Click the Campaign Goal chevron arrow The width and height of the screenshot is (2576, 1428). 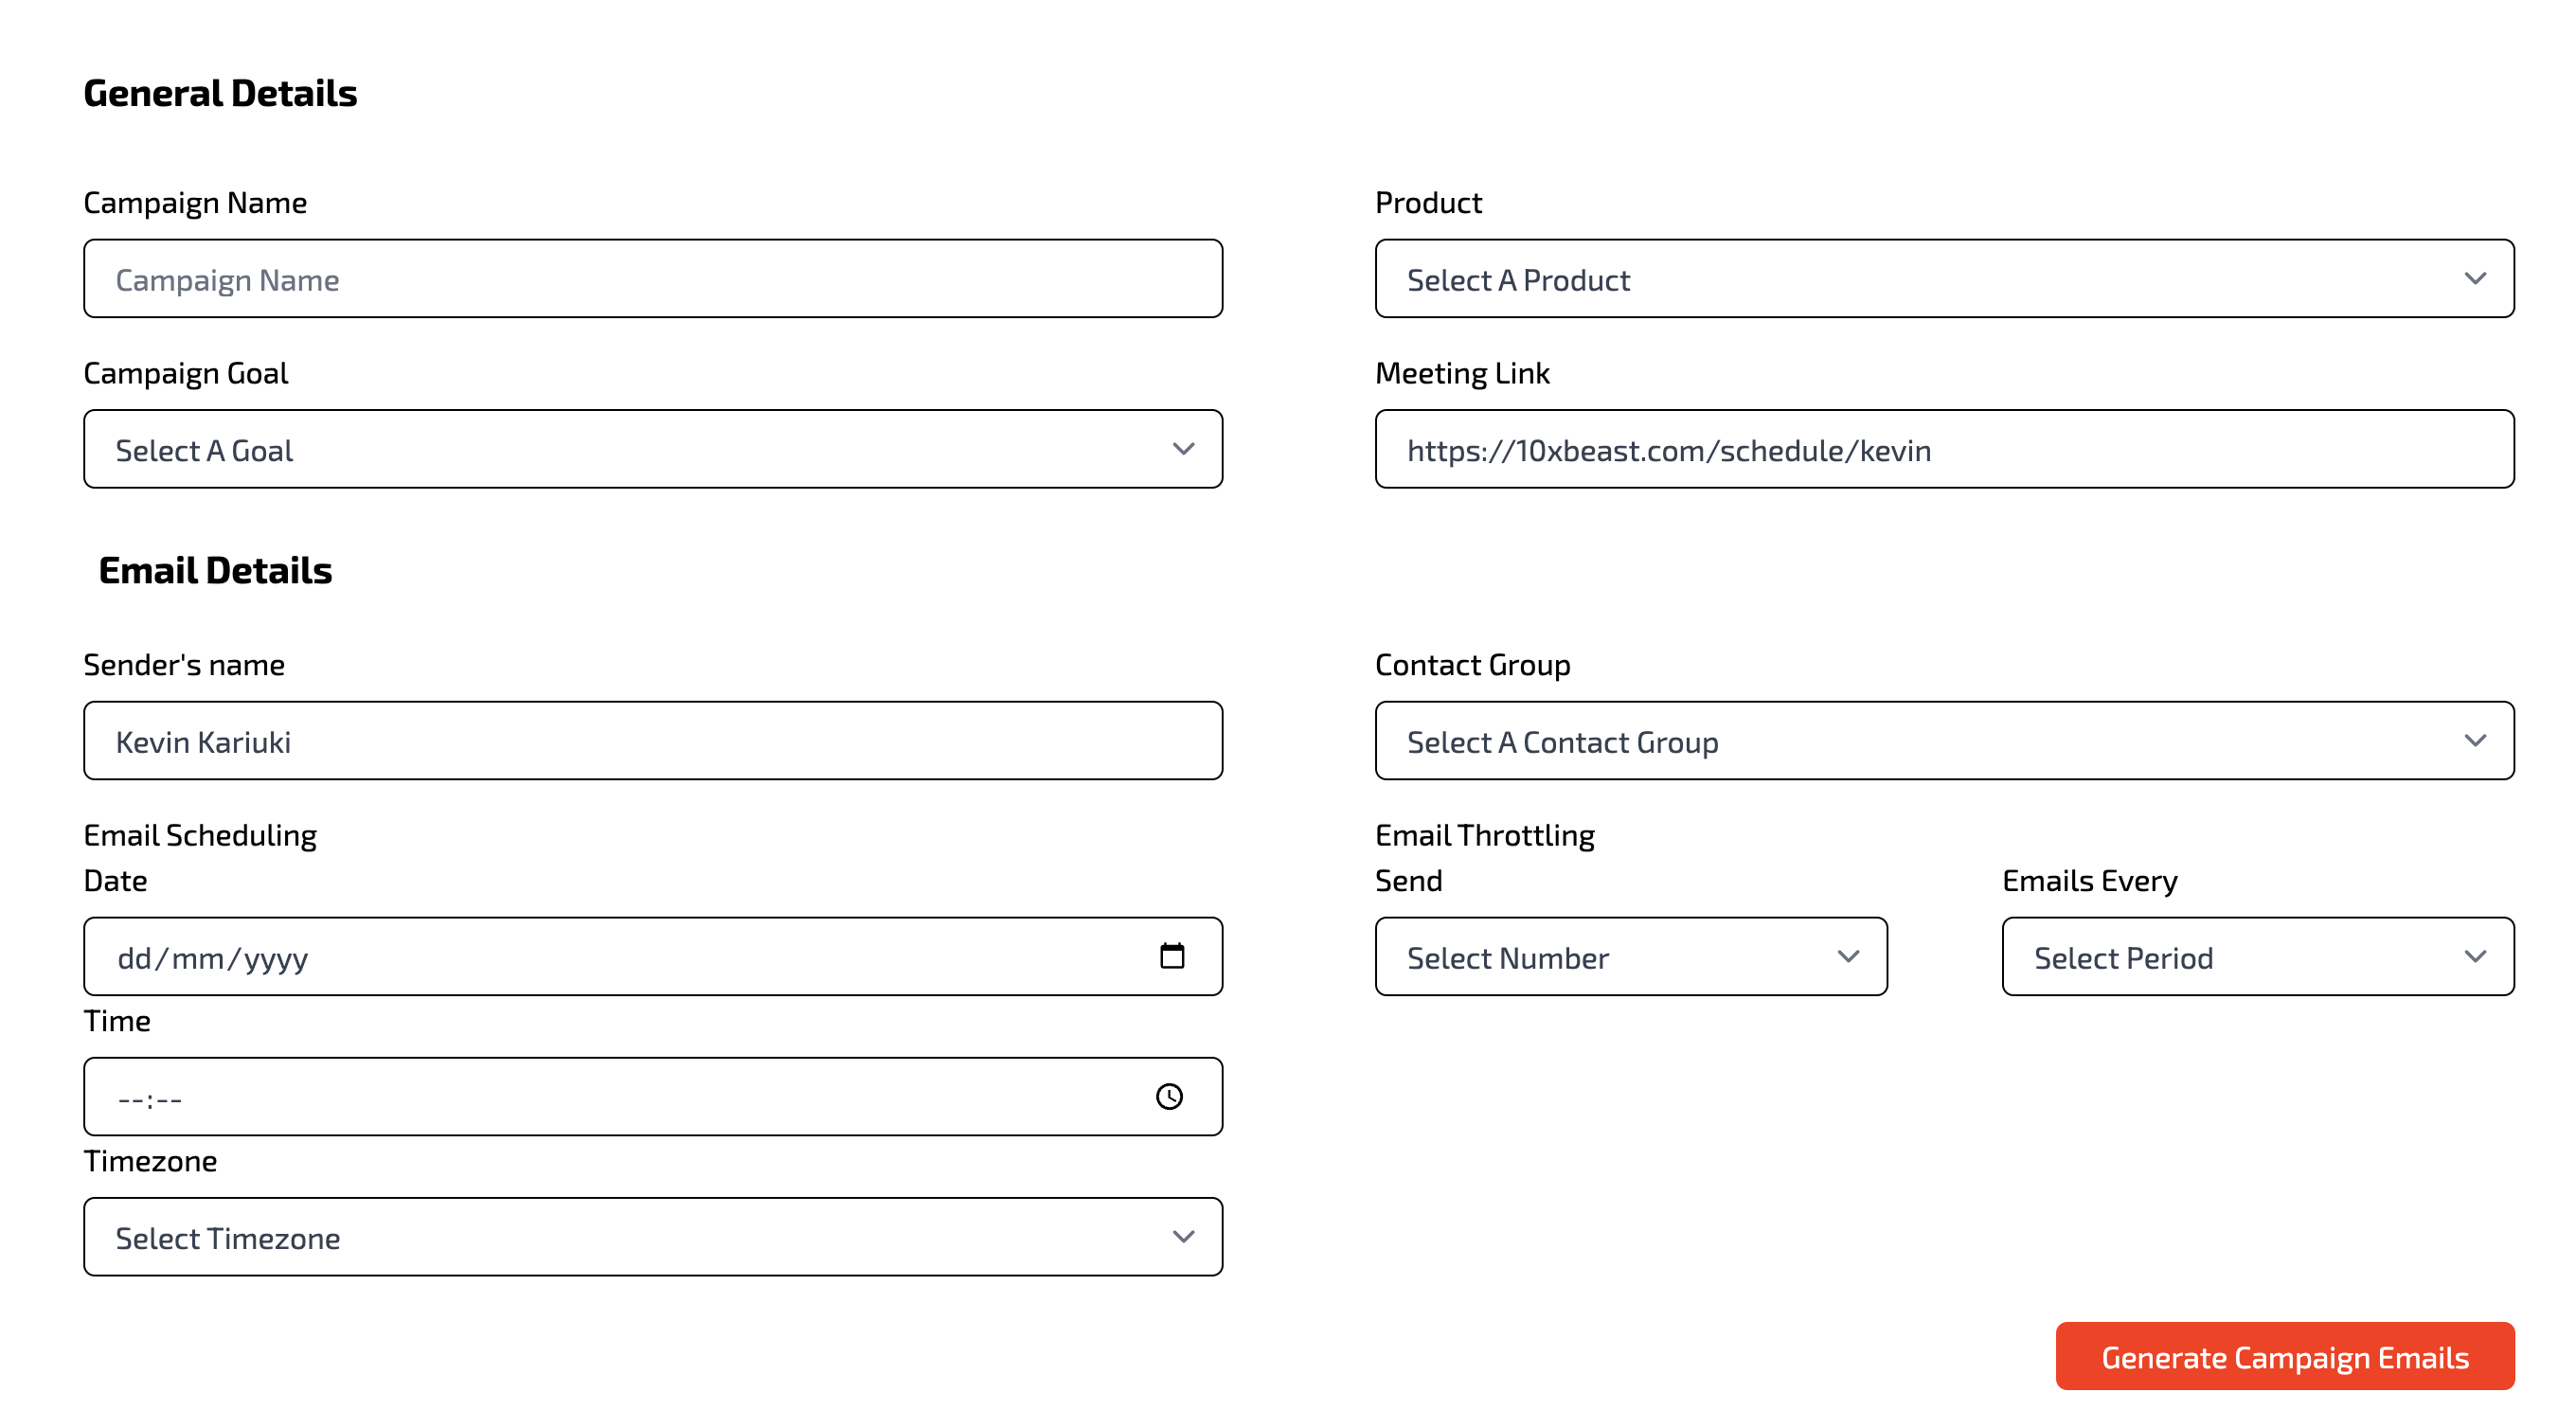pos(1183,449)
